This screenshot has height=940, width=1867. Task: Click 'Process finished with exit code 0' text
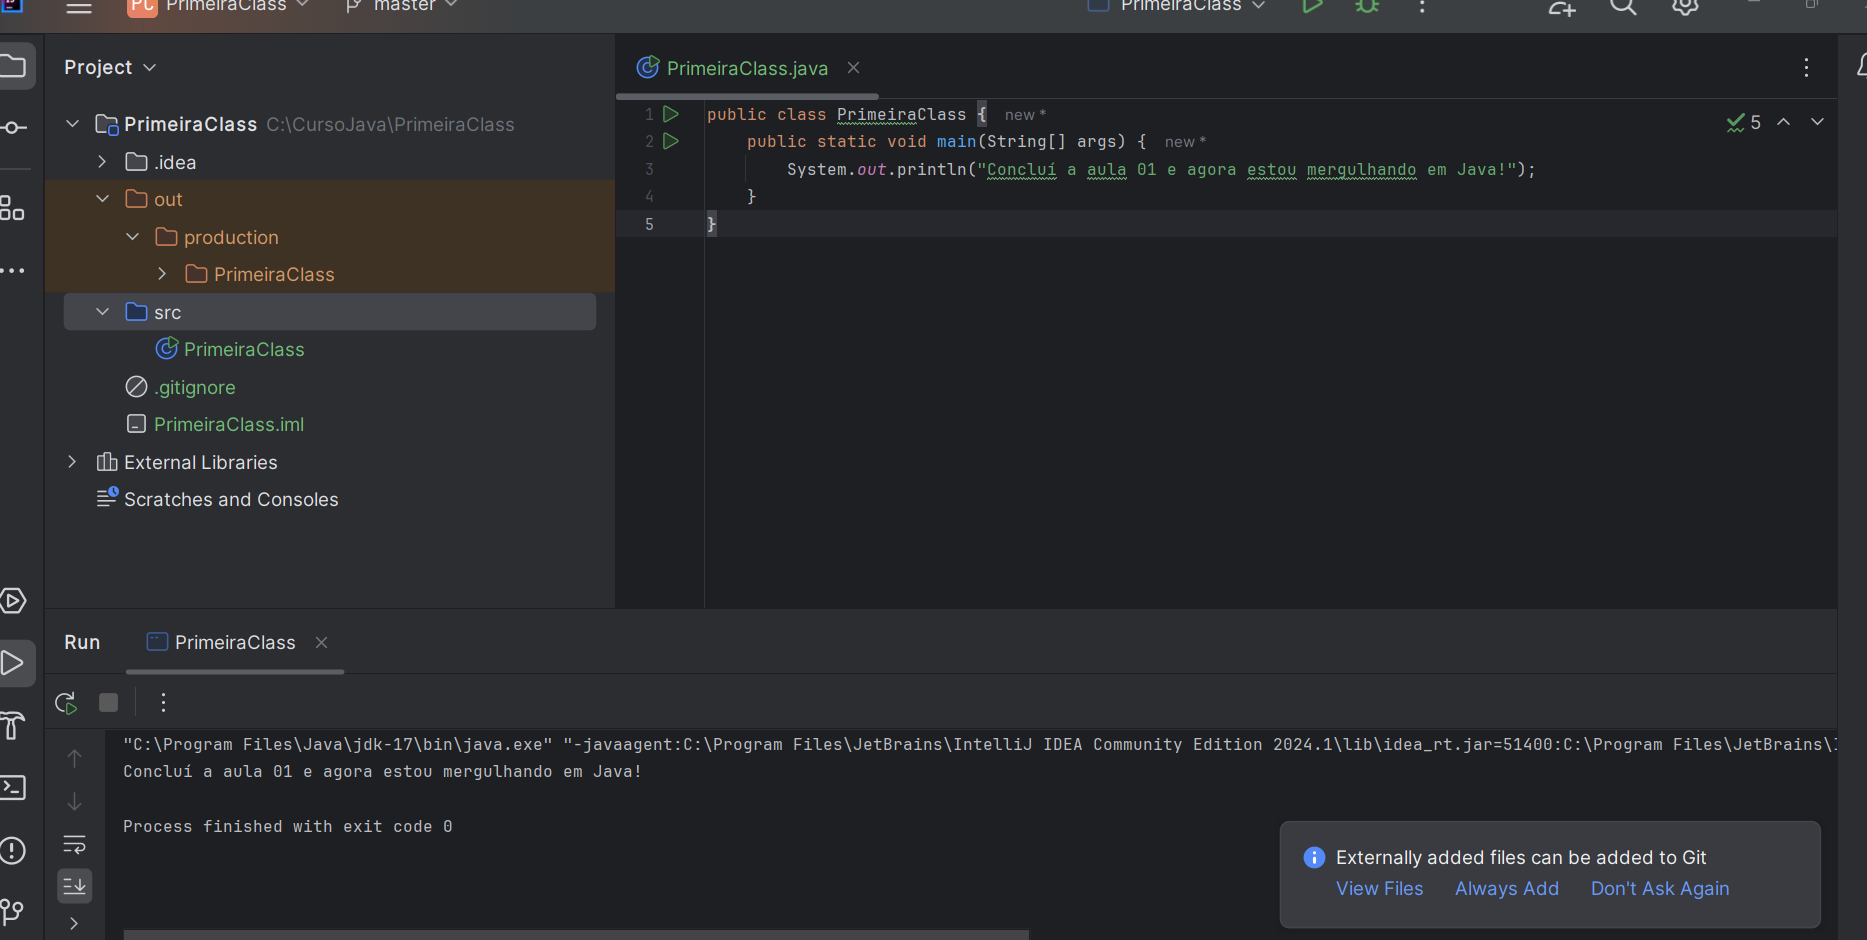pyautogui.click(x=288, y=826)
